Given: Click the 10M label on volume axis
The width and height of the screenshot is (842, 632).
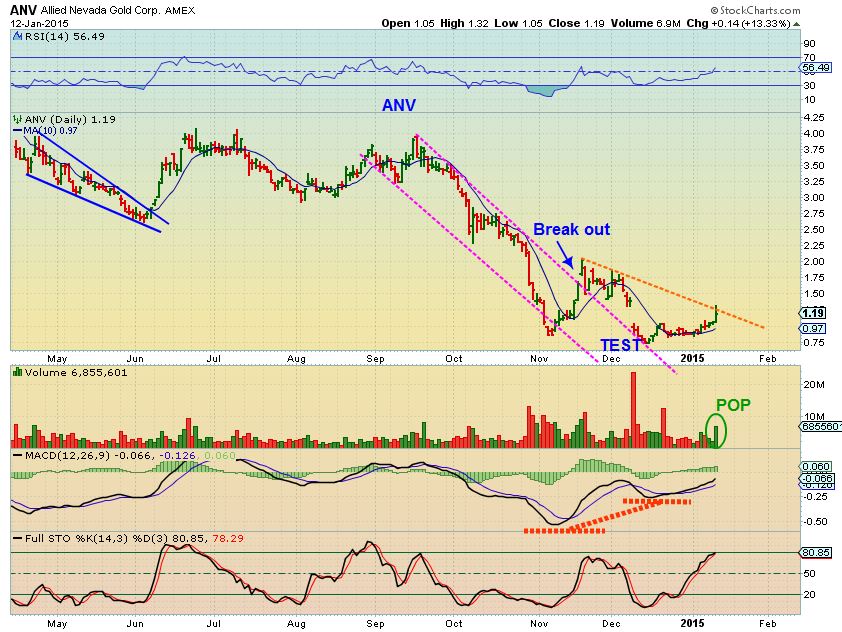Looking at the screenshot, I should (x=814, y=417).
